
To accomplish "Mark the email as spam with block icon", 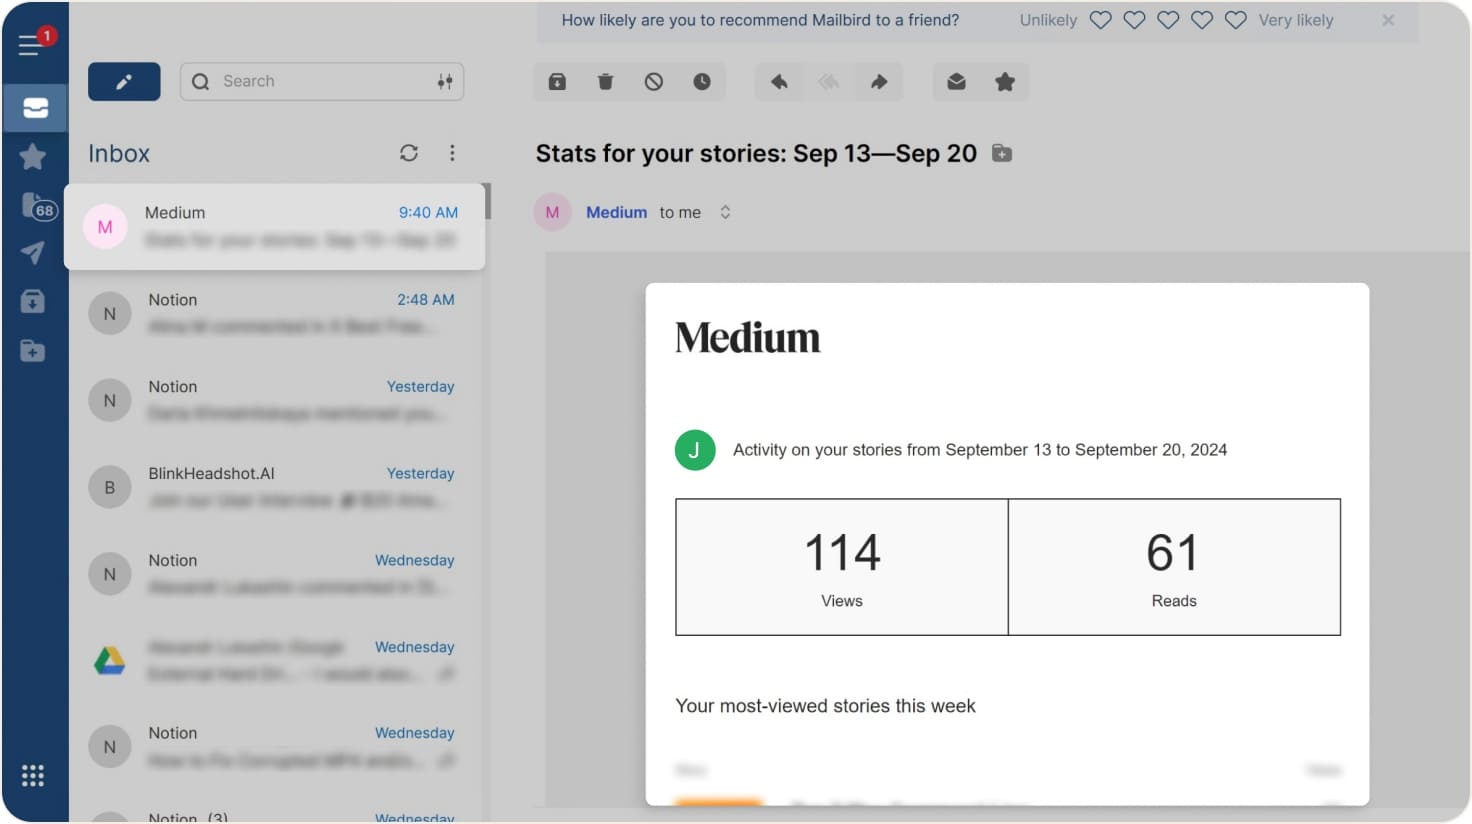I will pyautogui.click(x=654, y=81).
